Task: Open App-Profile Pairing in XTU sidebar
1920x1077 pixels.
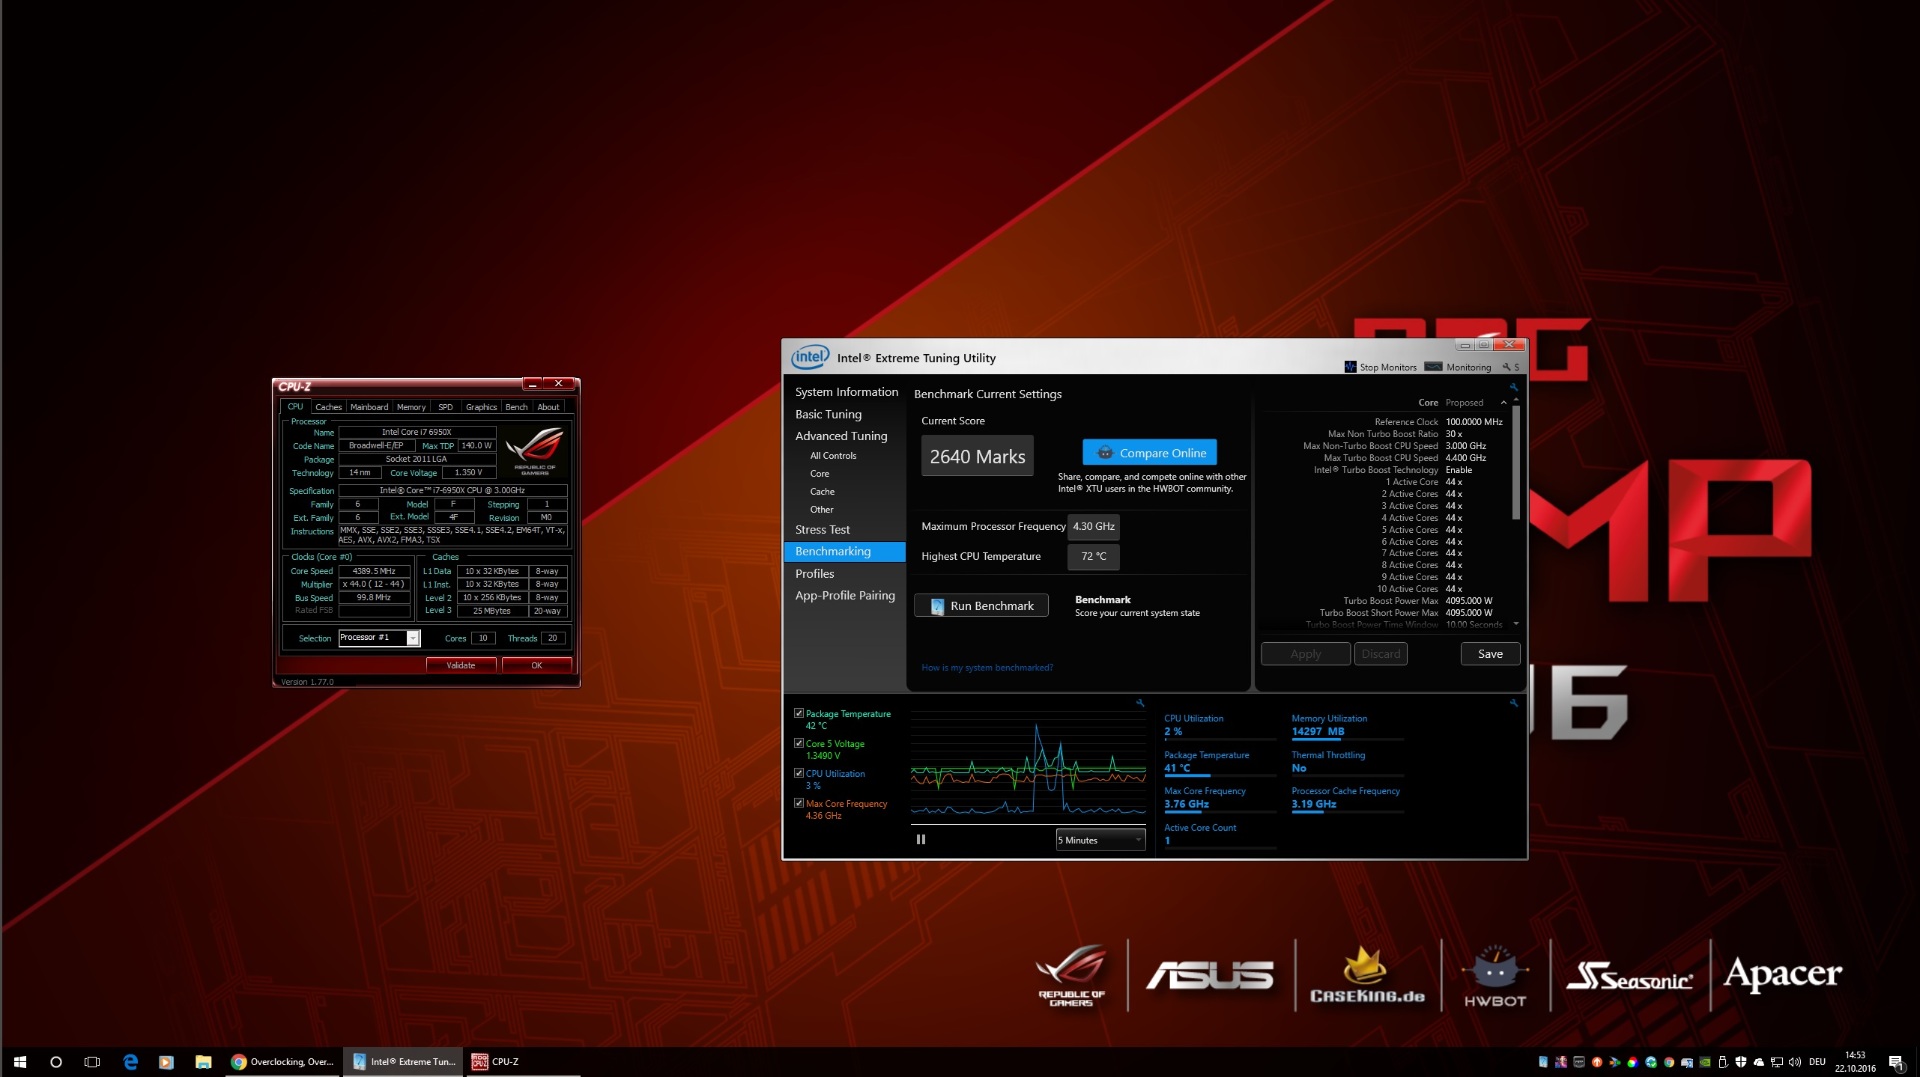Action: [x=845, y=596]
